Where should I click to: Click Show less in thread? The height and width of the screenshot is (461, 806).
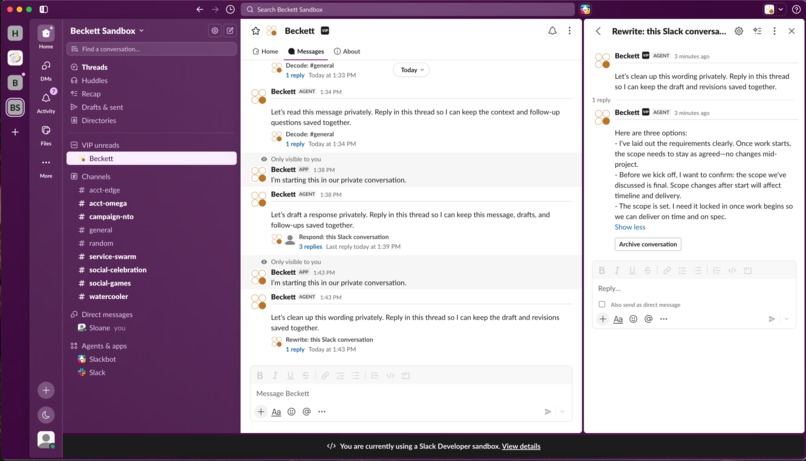coord(630,227)
